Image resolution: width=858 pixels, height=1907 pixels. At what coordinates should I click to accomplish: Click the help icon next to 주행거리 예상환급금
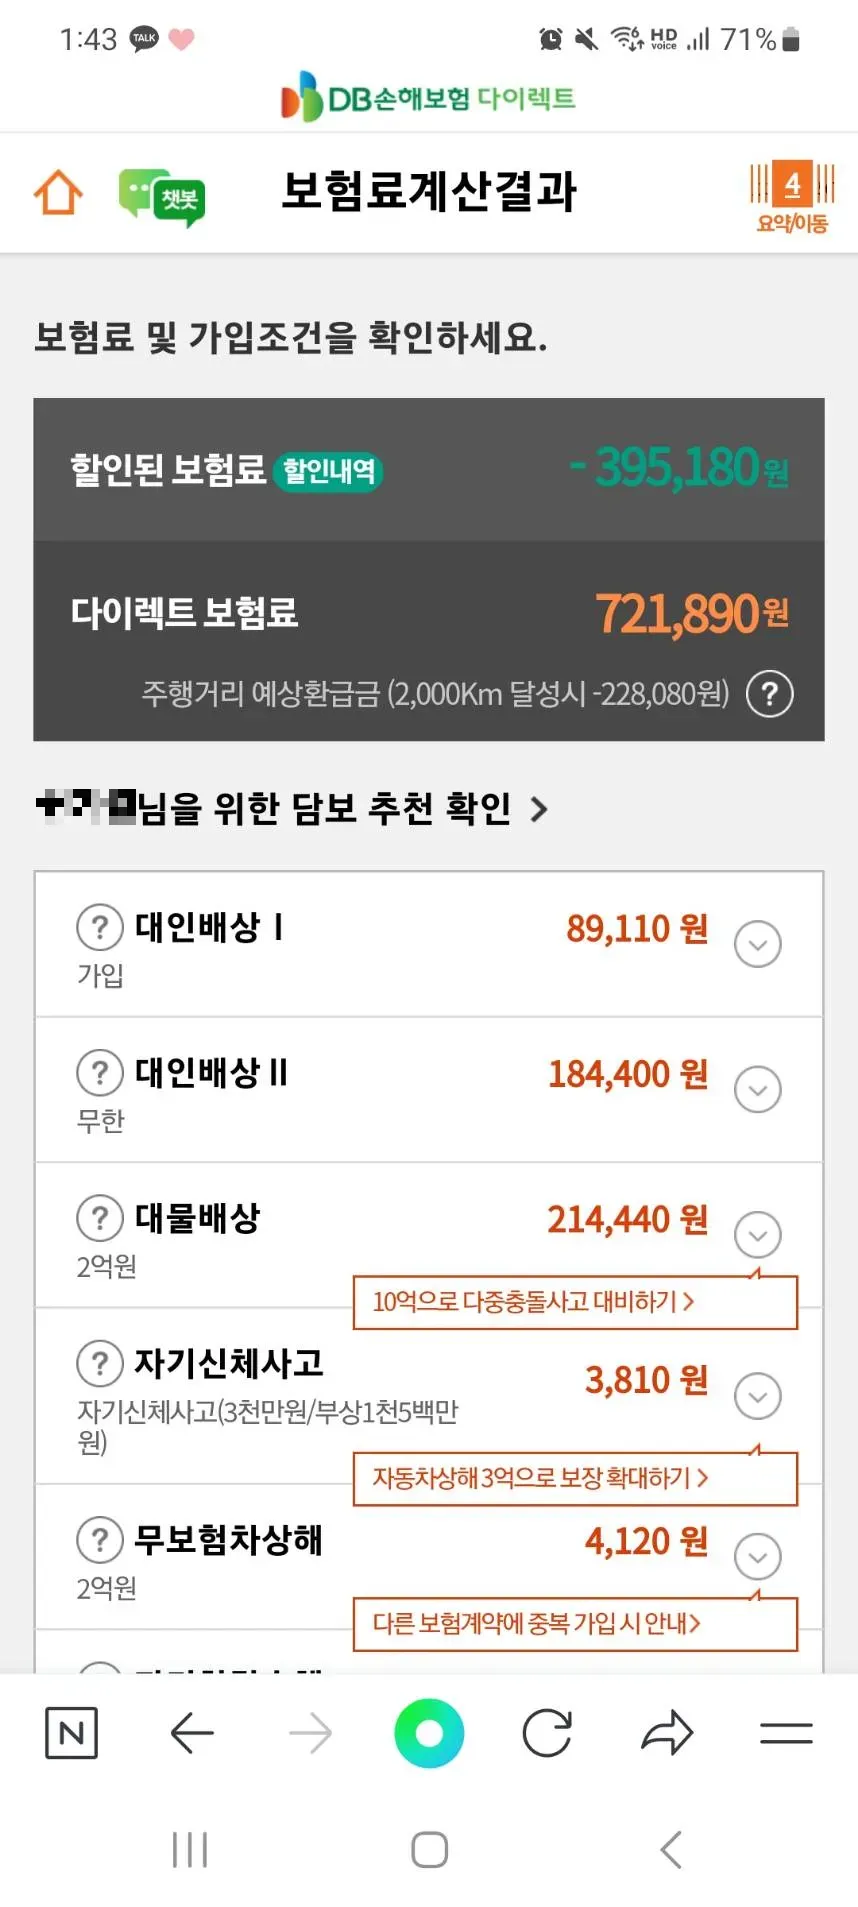click(x=768, y=693)
